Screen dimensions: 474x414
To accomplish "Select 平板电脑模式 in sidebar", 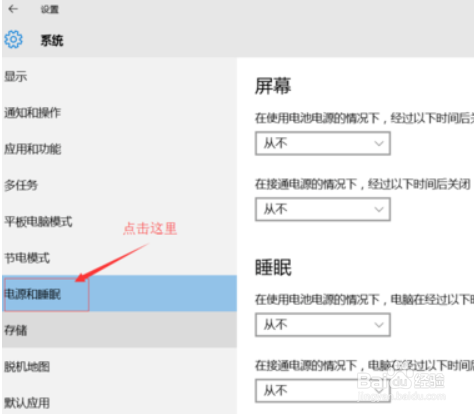I will pos(119,221).
